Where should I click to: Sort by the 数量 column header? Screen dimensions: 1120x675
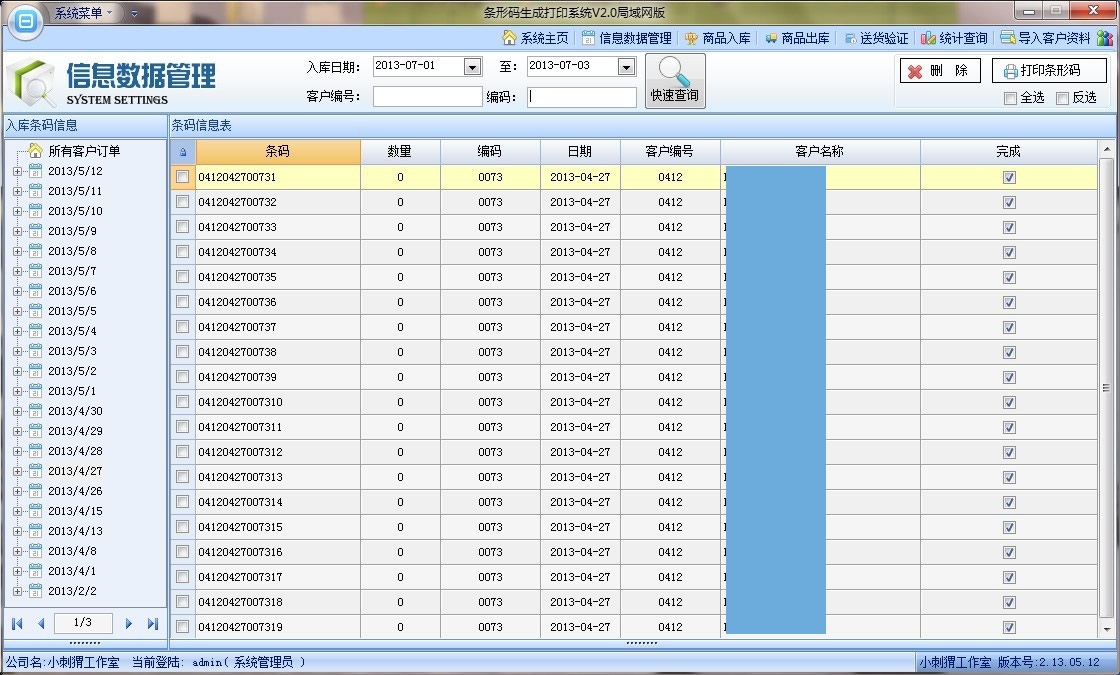coord(400,151)
